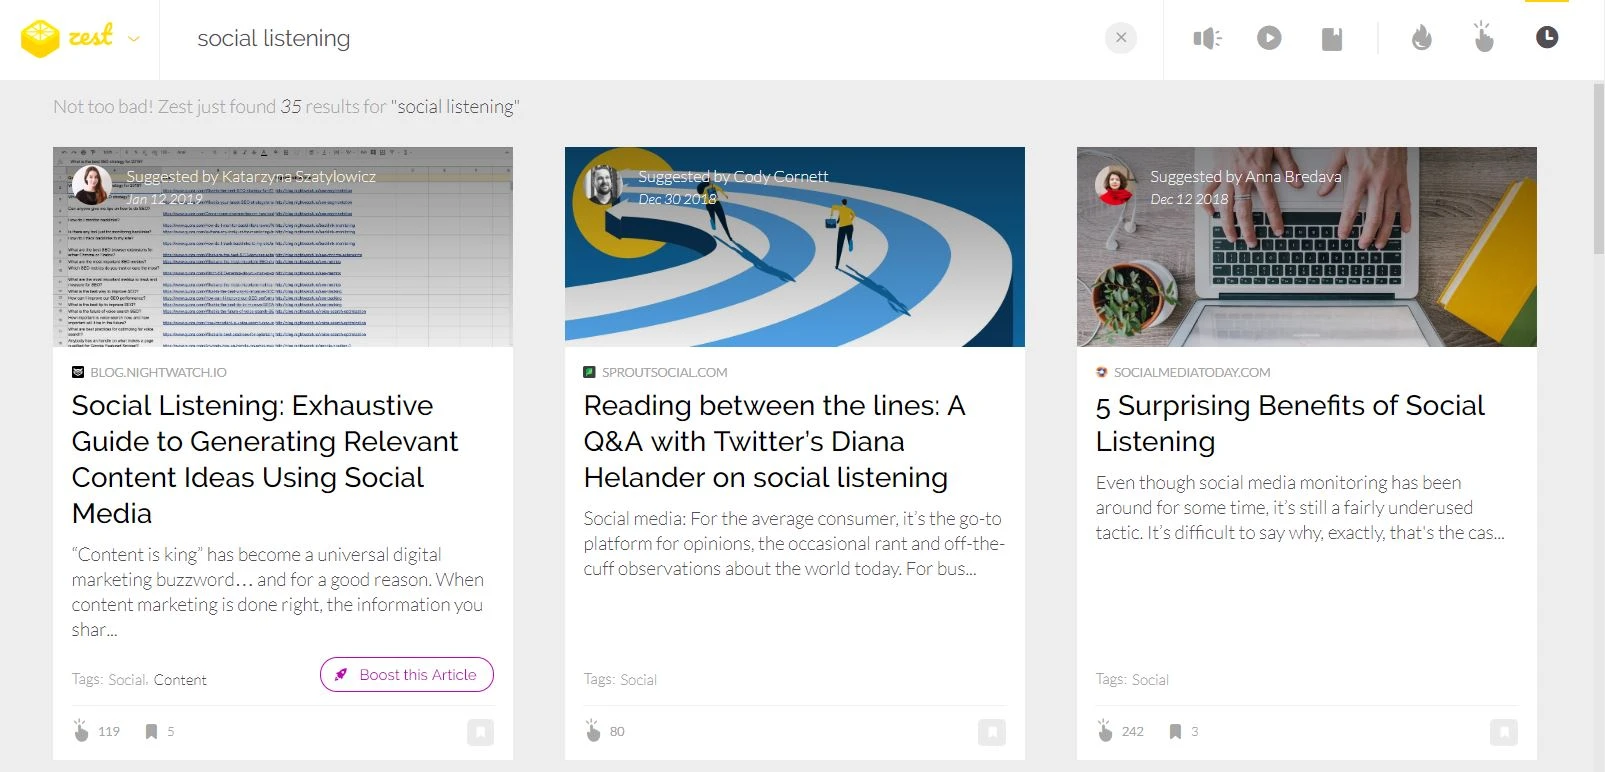The height and width of the screenshot is (772, 1605).
Task: Open Social Listening Exhaustive Guide article title
Action: pyautogui.click(x=265, y=459)
